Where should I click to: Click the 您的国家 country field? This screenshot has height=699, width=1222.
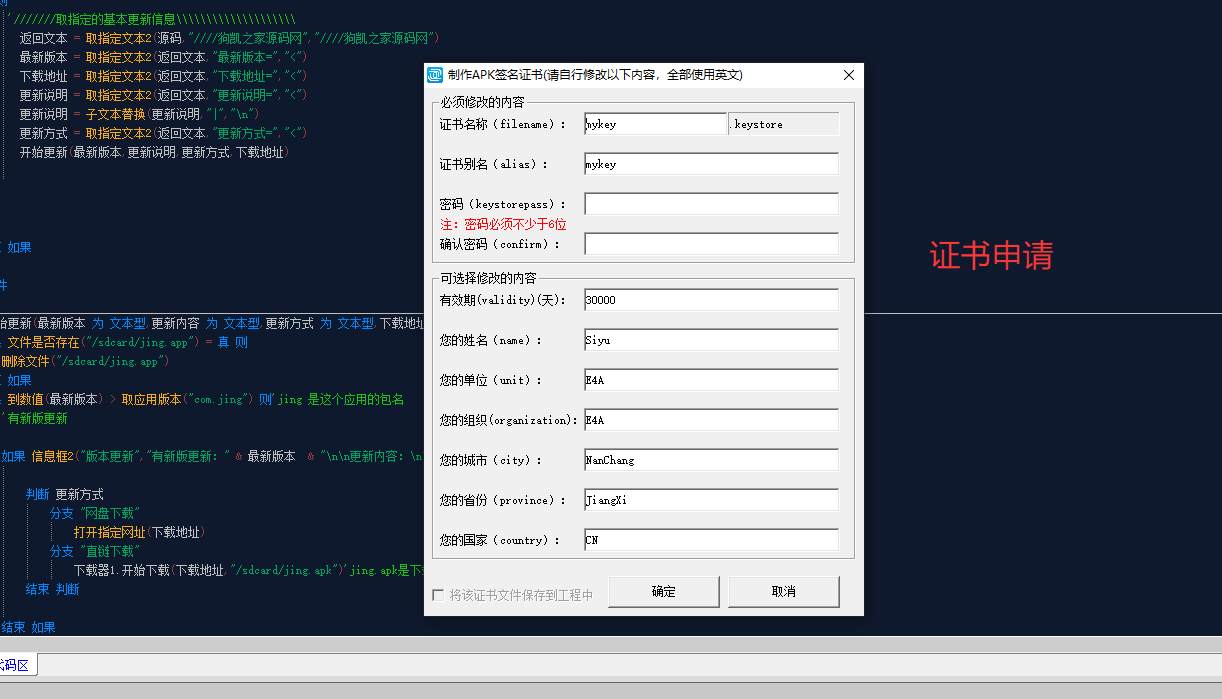pyautogui.click(x=711, y=540)
